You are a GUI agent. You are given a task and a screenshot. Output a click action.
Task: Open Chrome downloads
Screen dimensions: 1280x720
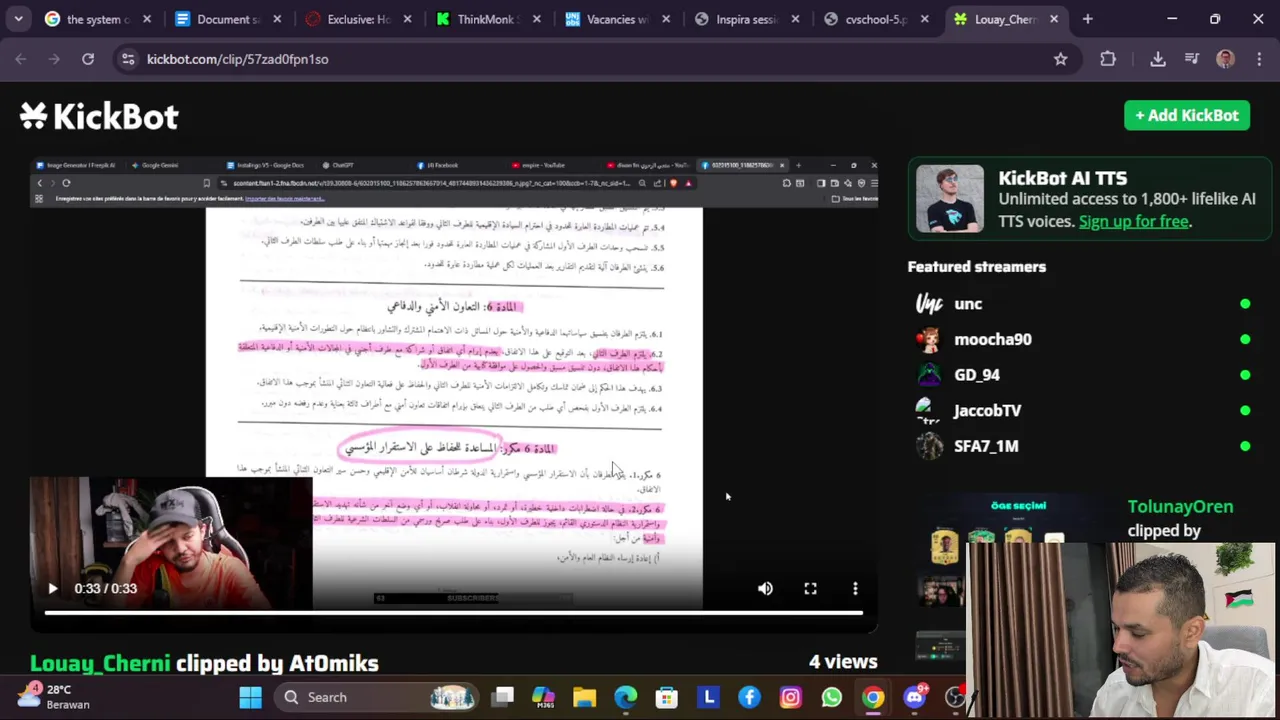pyautogui.click(x=1158, y=59)
